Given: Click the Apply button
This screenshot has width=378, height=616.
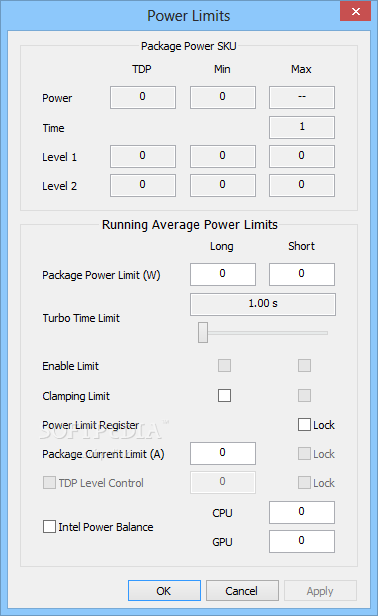Looking at the screenshot, I should point(320,590).
